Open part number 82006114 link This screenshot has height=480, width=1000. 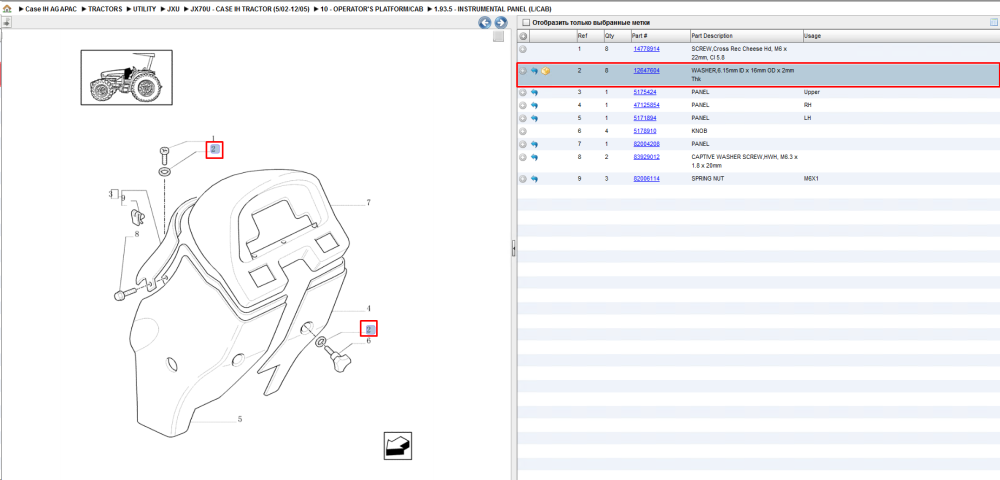tap(646, 178)
